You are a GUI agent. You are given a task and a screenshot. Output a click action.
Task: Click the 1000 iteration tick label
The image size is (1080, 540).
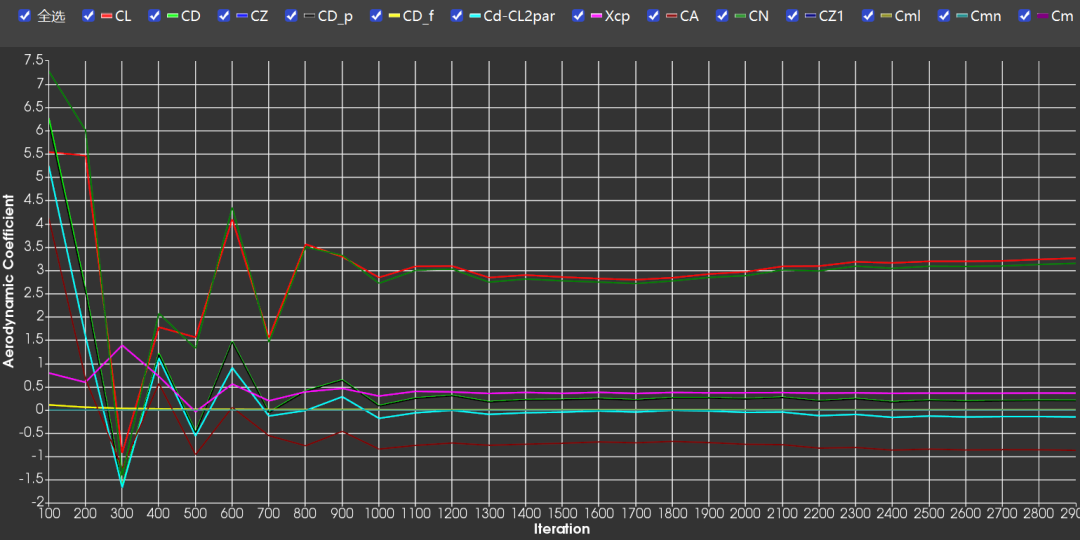point(378,514)
